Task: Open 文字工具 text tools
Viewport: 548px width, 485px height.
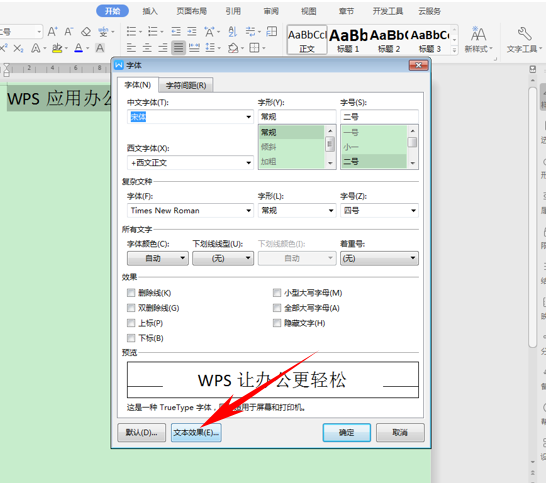Action: (524, 39)
